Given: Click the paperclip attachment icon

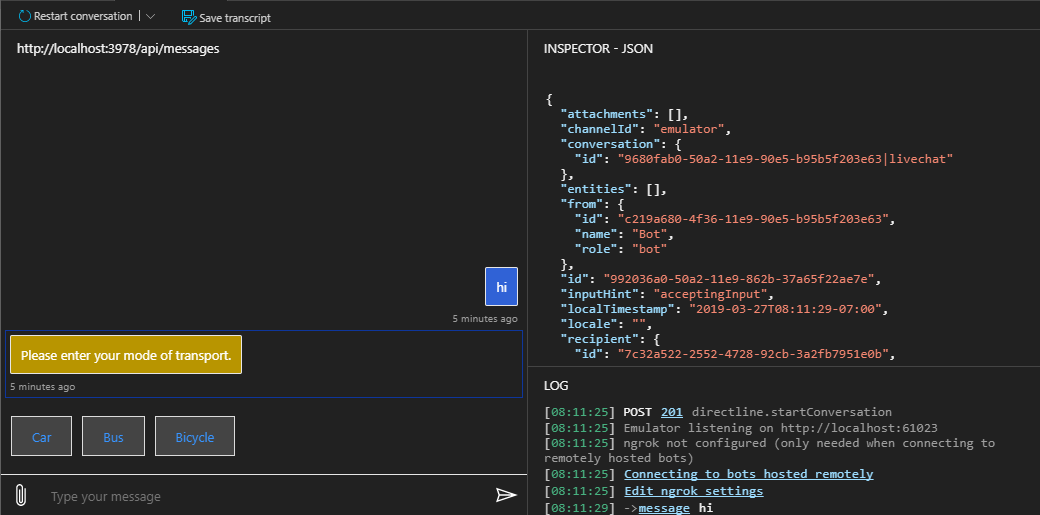Looking at the screenshot, I should (21, 495).
